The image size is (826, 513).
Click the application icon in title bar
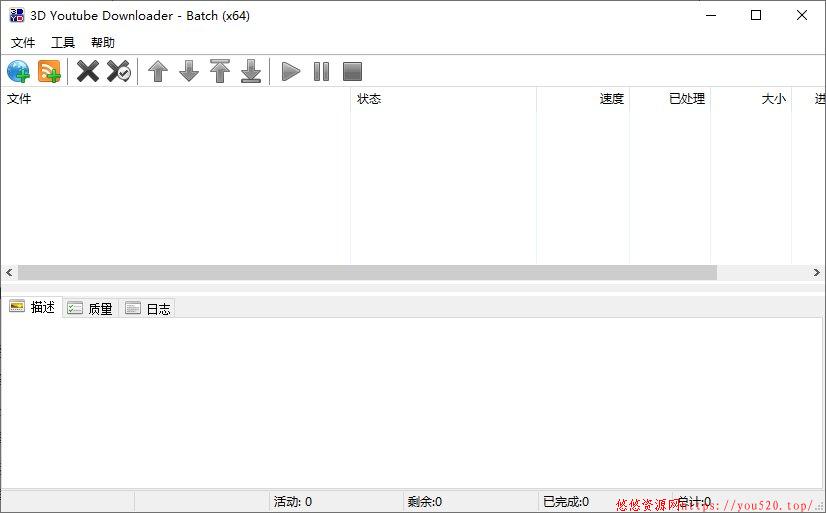pos(17,15)
